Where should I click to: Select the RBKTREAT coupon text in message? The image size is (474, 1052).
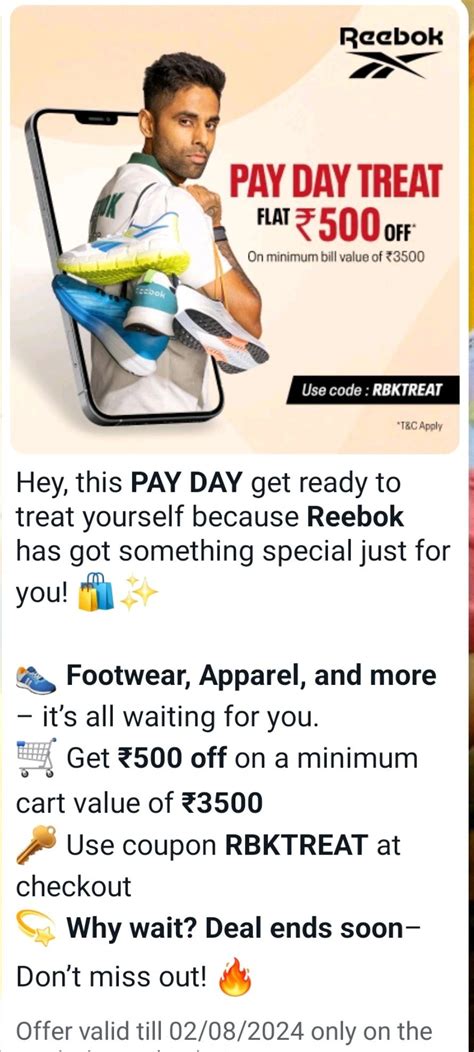point(296,845)
